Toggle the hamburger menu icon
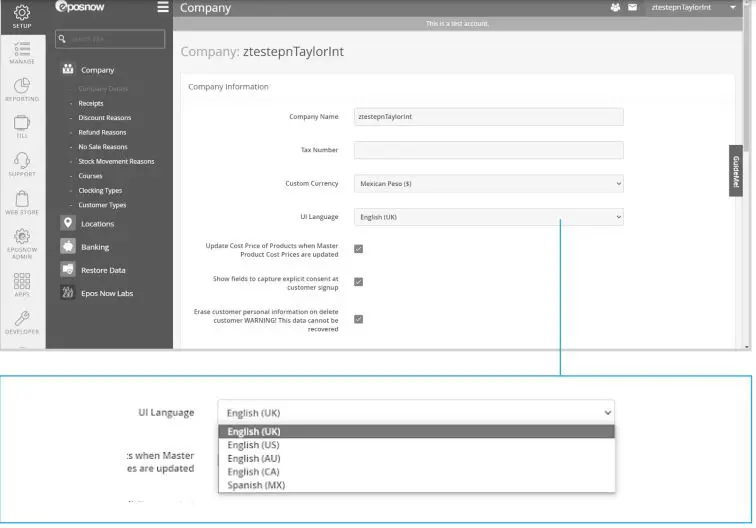Viewport: 756px width, 528px height. point(163,8)
